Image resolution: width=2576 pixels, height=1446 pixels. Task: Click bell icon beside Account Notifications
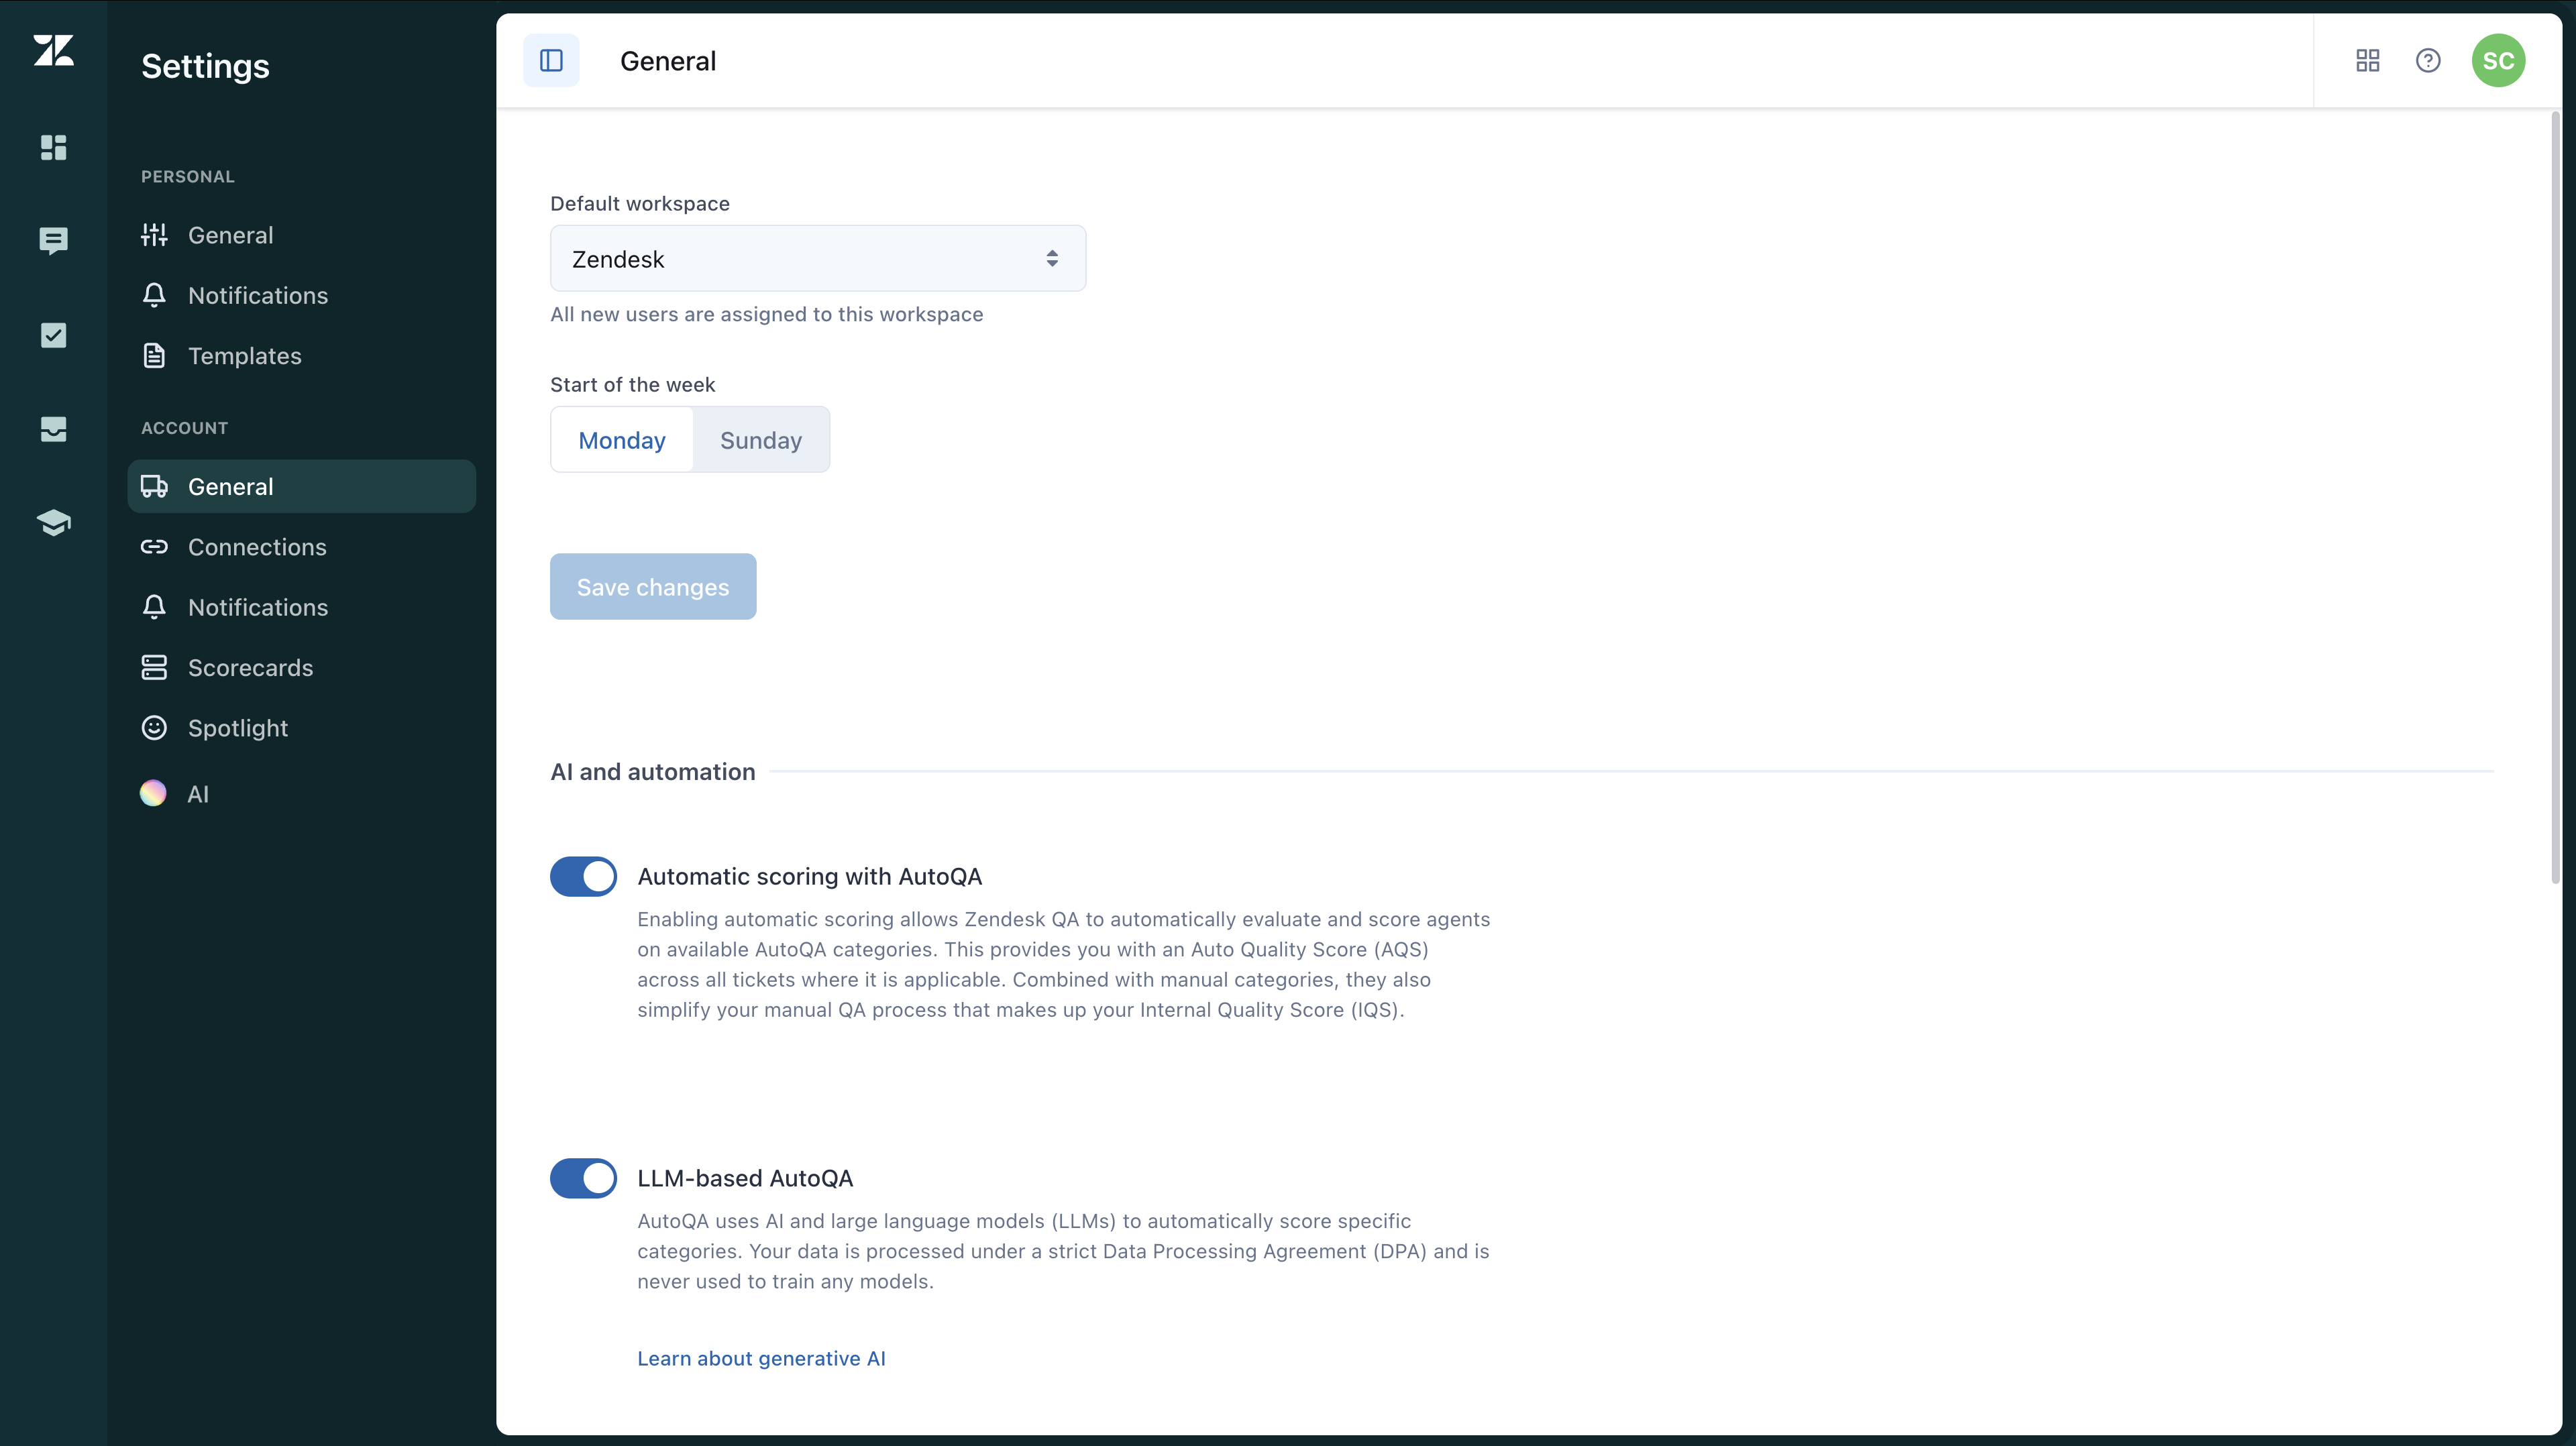pyautogui.click(x=154, y=607)
